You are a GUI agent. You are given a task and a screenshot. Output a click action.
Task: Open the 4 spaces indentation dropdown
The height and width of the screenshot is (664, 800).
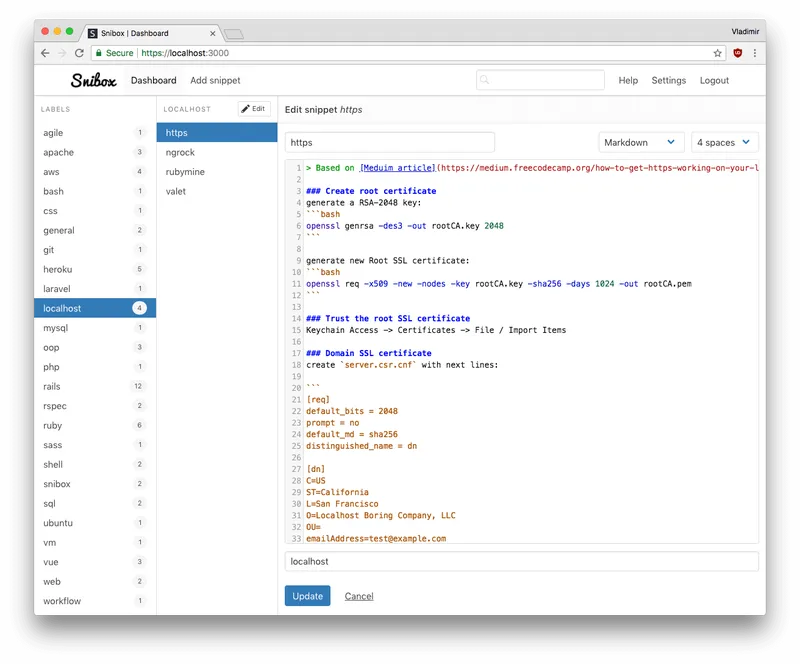[724, 142]
